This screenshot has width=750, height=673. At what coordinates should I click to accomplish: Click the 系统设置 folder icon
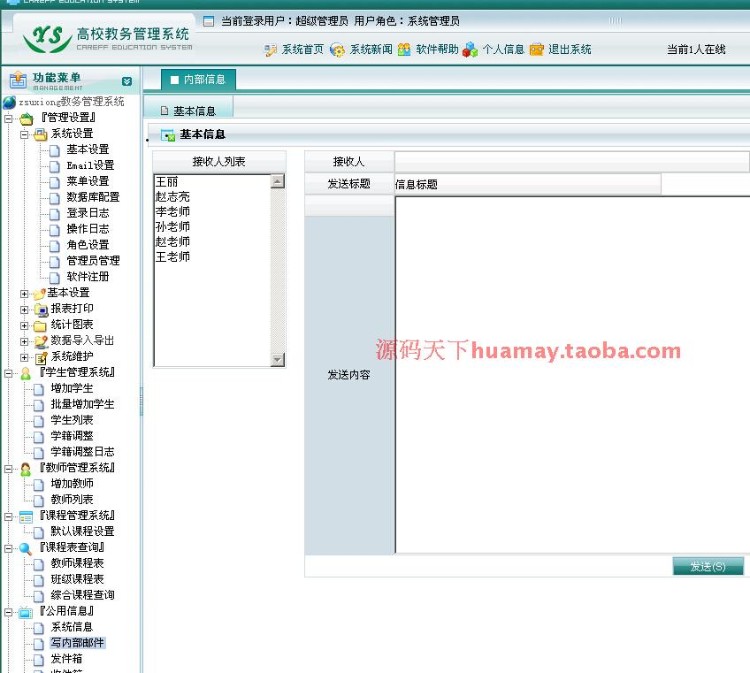coord(41,134)
